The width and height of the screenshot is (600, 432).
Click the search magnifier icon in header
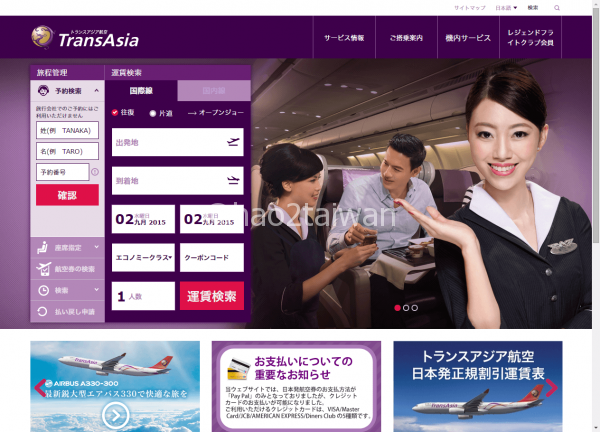point(557,7)
